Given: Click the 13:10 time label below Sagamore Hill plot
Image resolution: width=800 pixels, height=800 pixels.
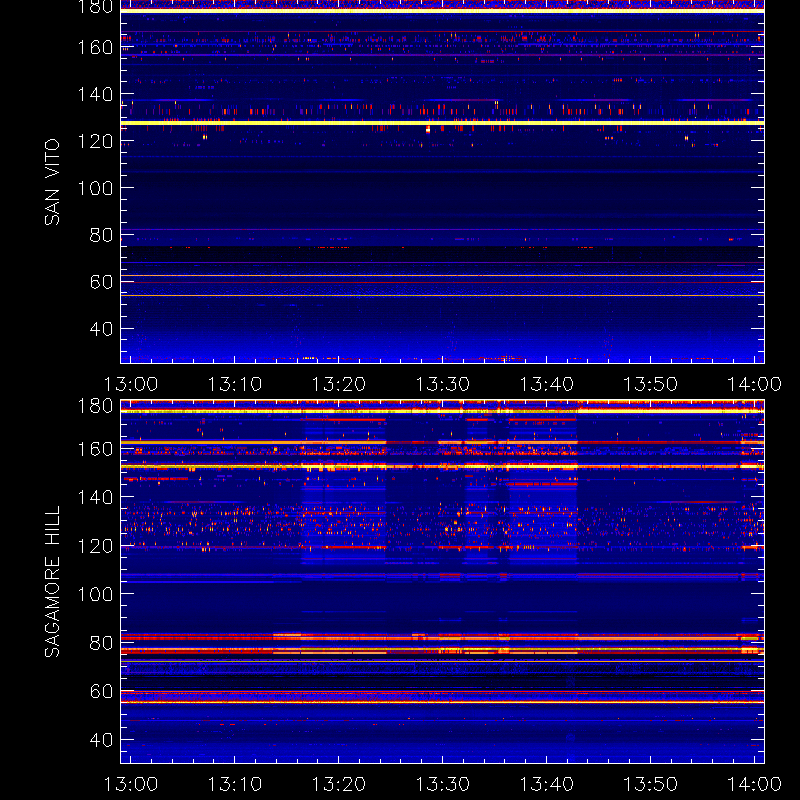Looking at the screenshot, I should [235, 784].
